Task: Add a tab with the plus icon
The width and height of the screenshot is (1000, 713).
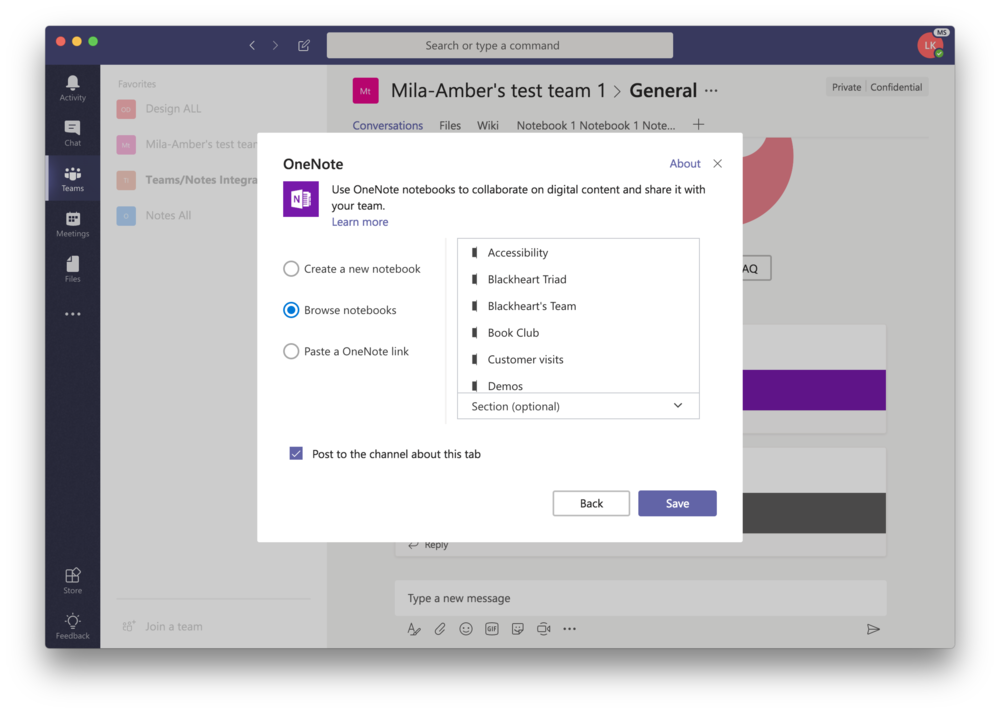Action: [x=698, y=124]
